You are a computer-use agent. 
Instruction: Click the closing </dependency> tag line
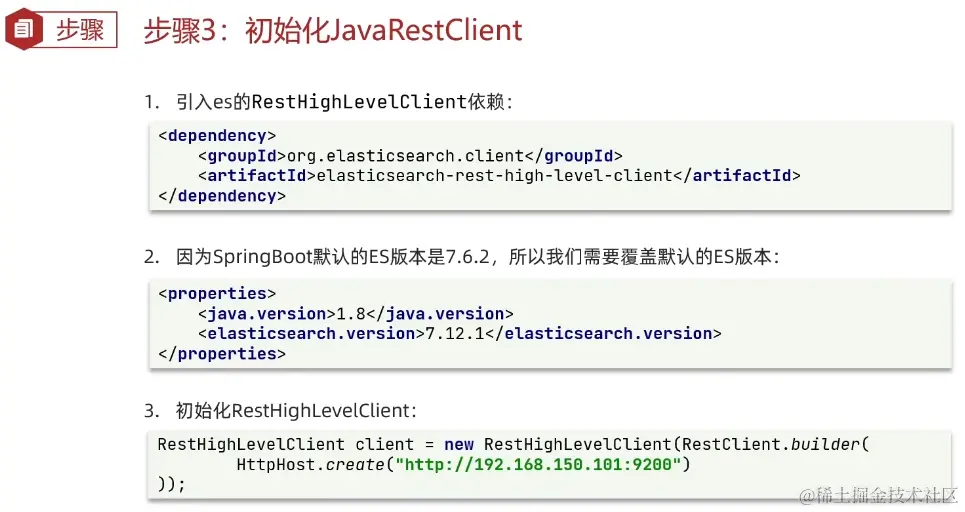point(222,196)
